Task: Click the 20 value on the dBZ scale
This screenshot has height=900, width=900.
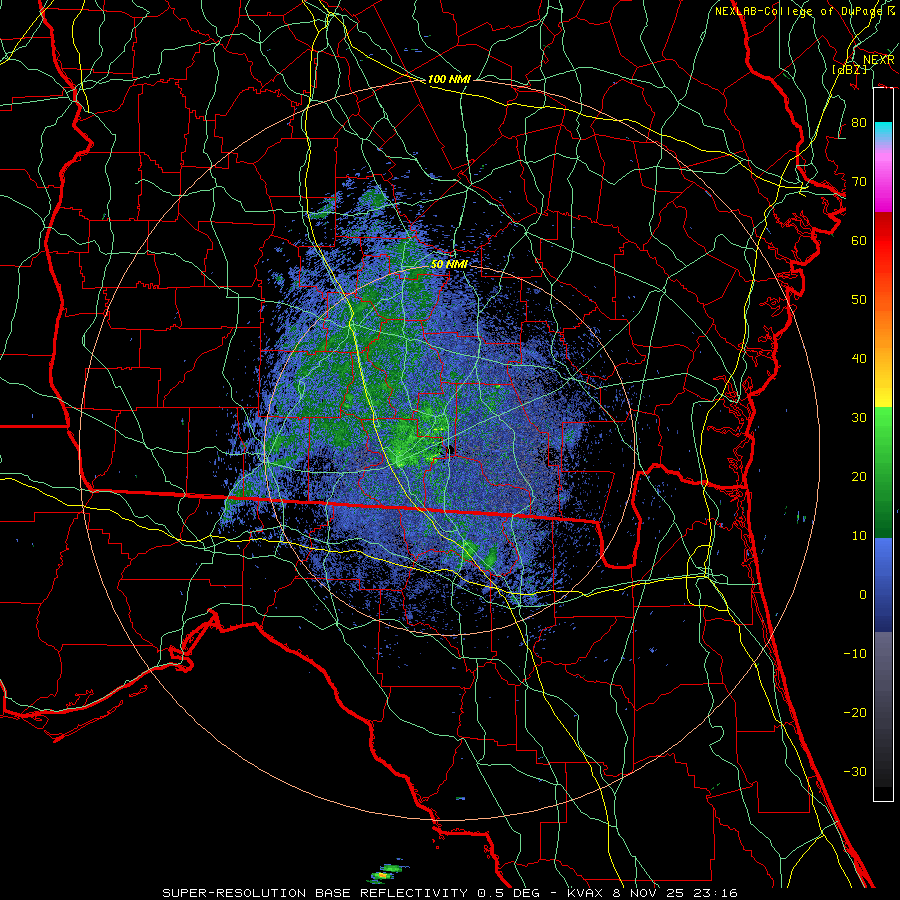Action: [x=859, y=476]
